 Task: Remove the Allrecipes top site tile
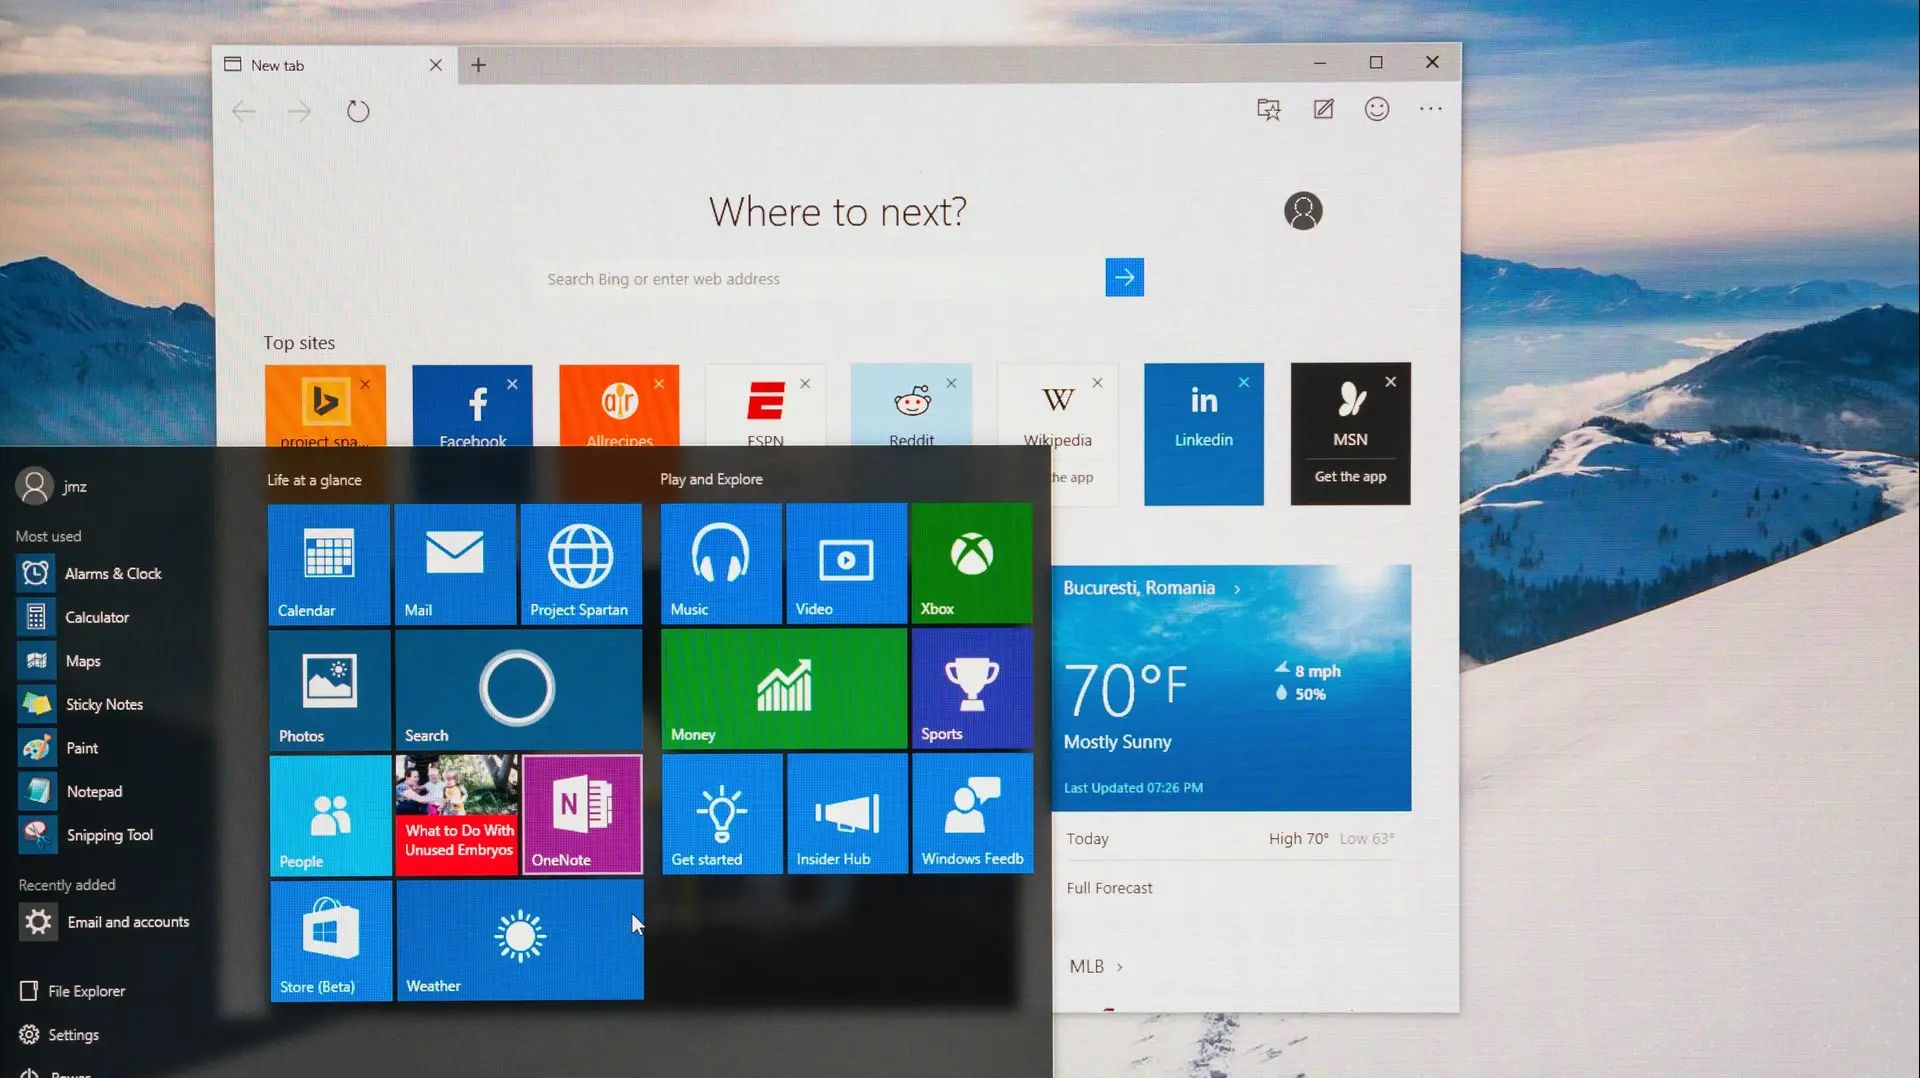click(659, 384)
